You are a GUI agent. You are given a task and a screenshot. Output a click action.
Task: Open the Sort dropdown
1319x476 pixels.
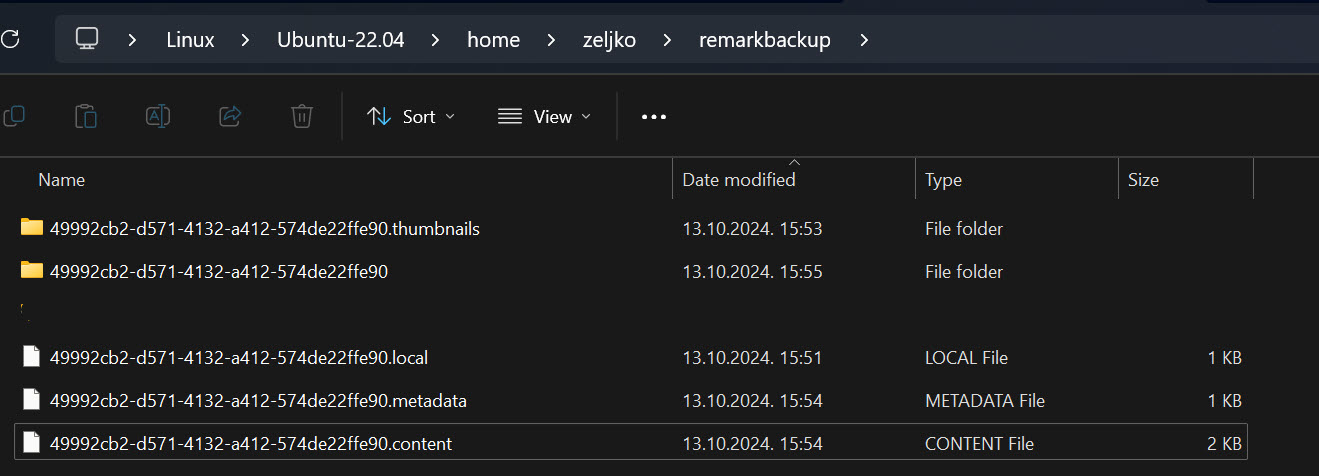click(411, 117)
